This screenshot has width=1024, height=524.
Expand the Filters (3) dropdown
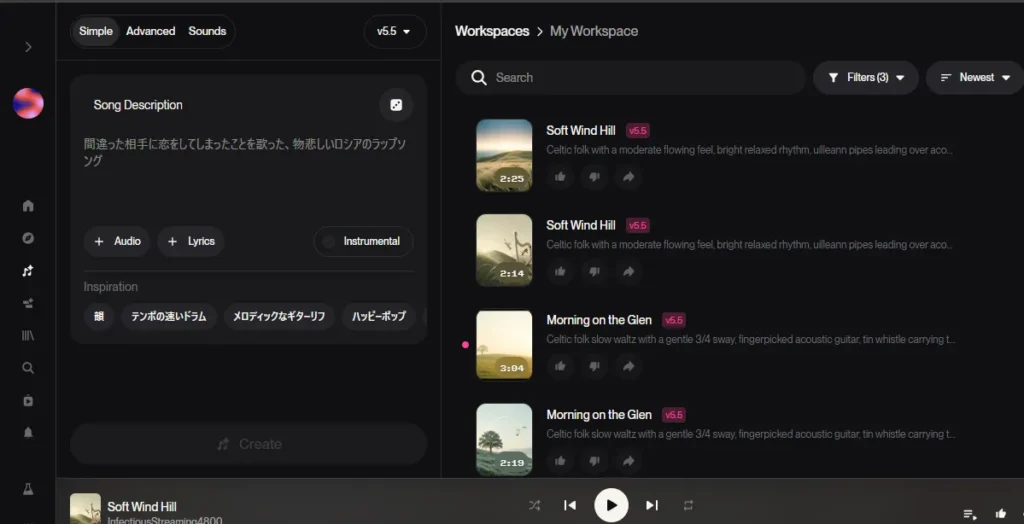pyautogui.click(x=866, y=77)
